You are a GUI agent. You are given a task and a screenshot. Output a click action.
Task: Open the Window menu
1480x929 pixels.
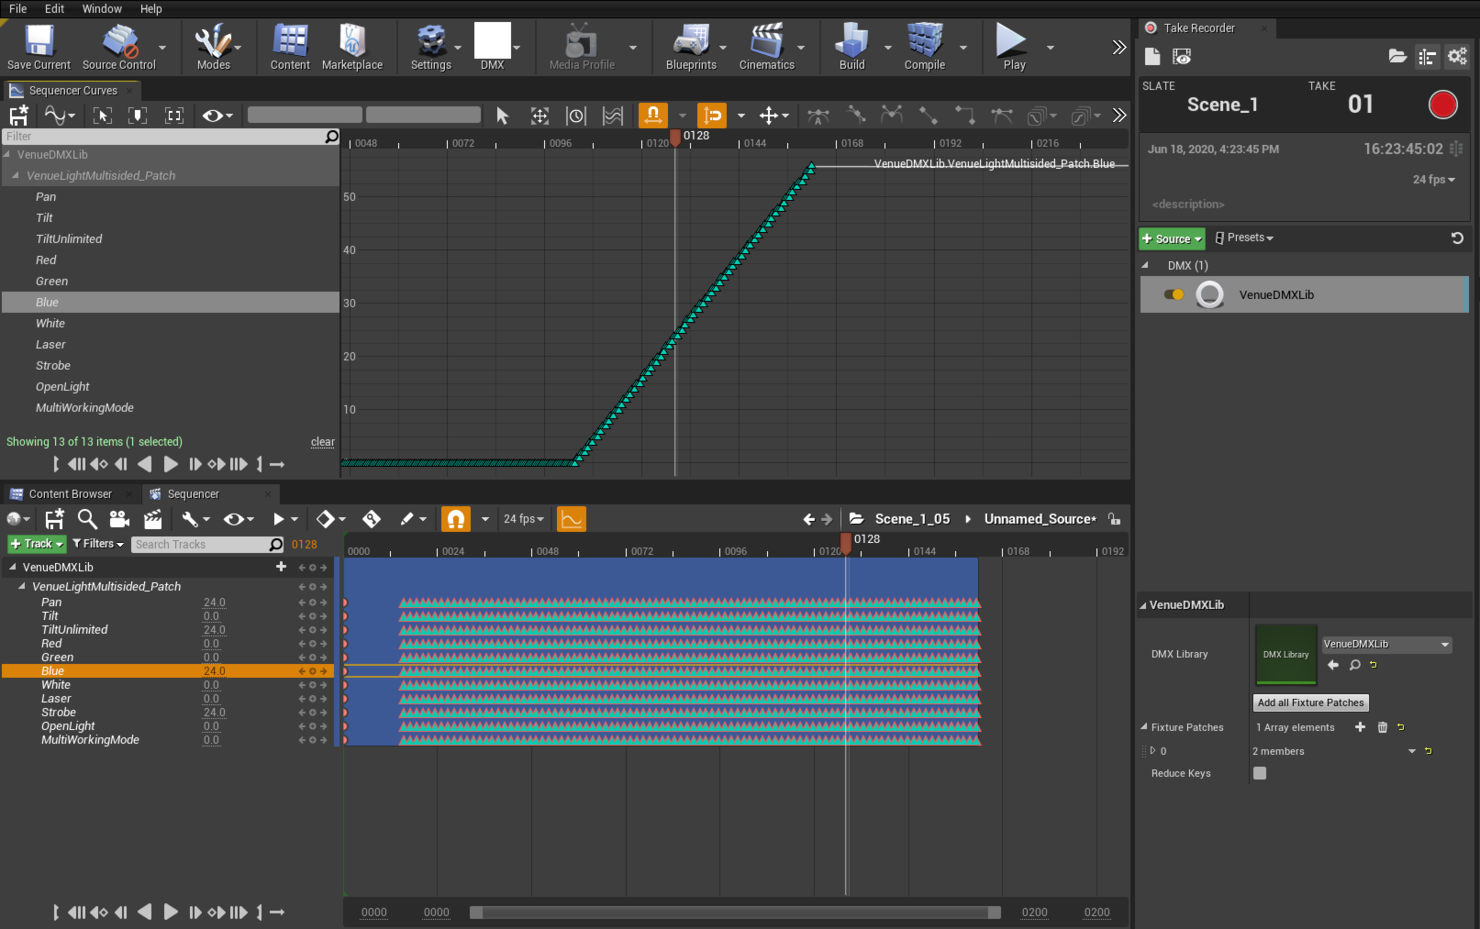tap(101, 9)
